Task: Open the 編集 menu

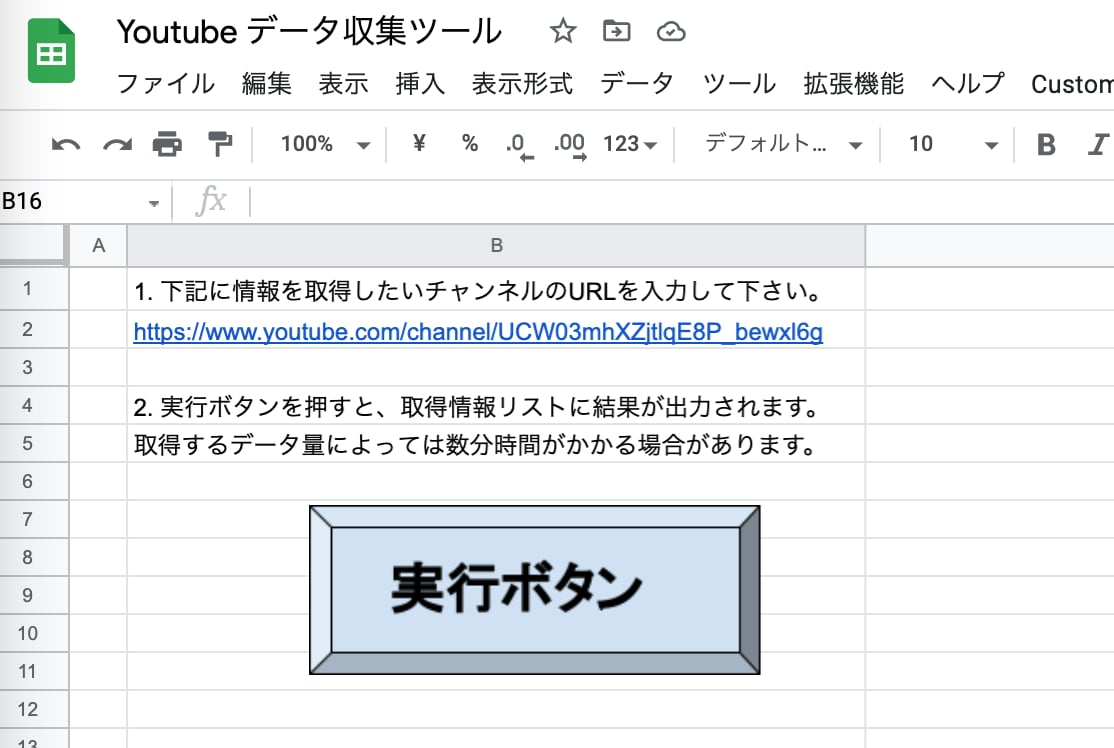Action: click(x=266, y=84)
